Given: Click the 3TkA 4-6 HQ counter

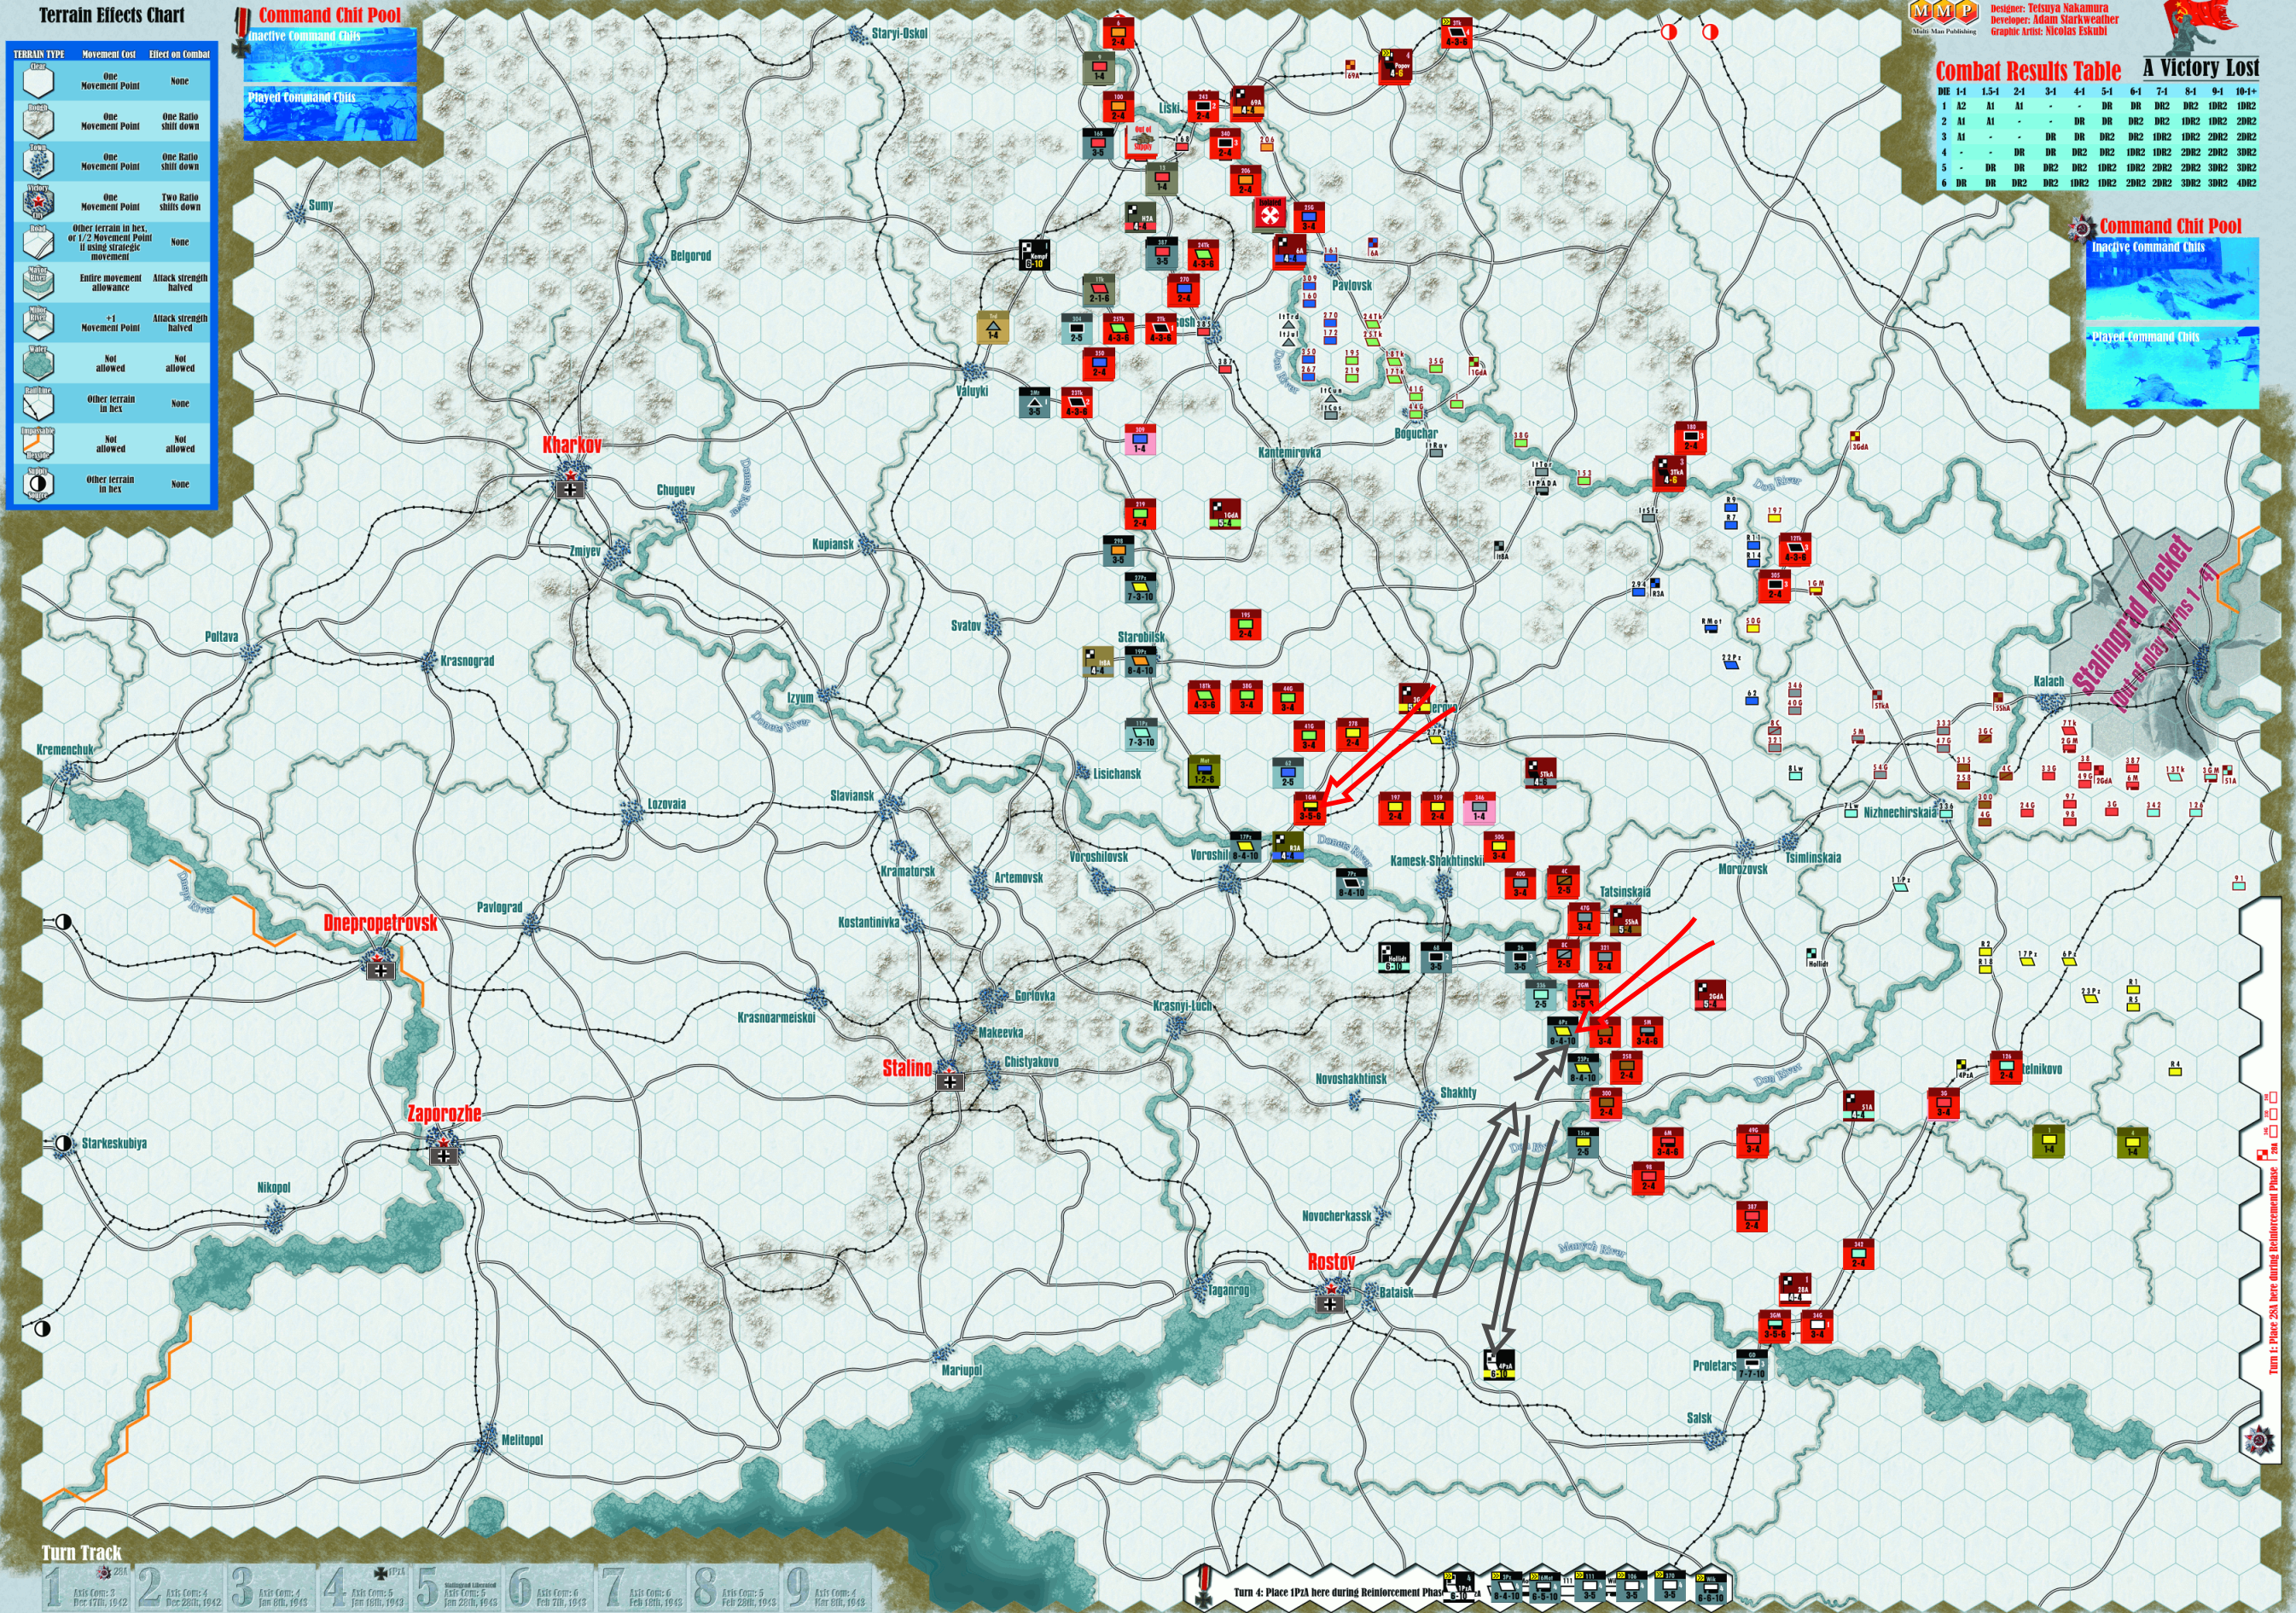Looking at the screenshot, I should pos(1670,474).
